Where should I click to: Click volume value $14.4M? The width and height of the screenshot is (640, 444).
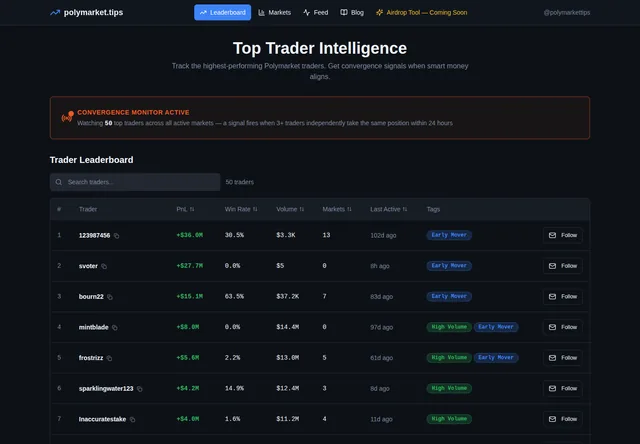pos(288,327)
